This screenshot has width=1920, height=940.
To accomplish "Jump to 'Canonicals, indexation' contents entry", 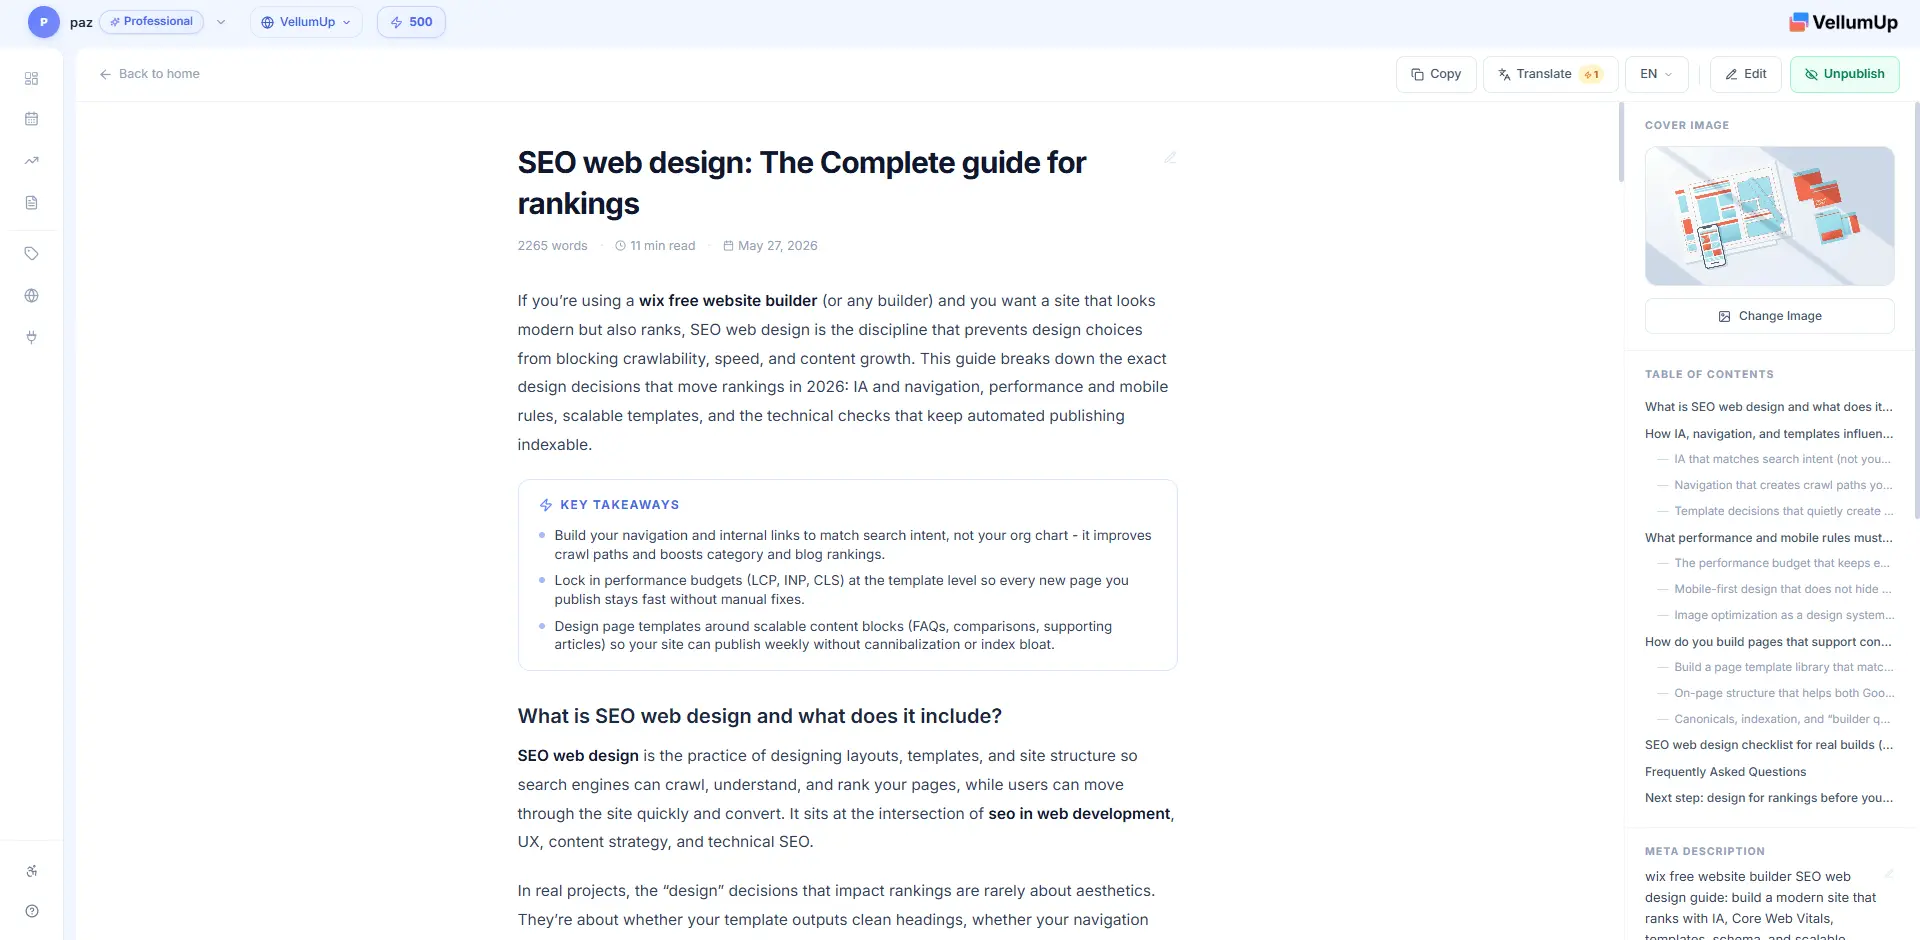I will coord(1783,719).
